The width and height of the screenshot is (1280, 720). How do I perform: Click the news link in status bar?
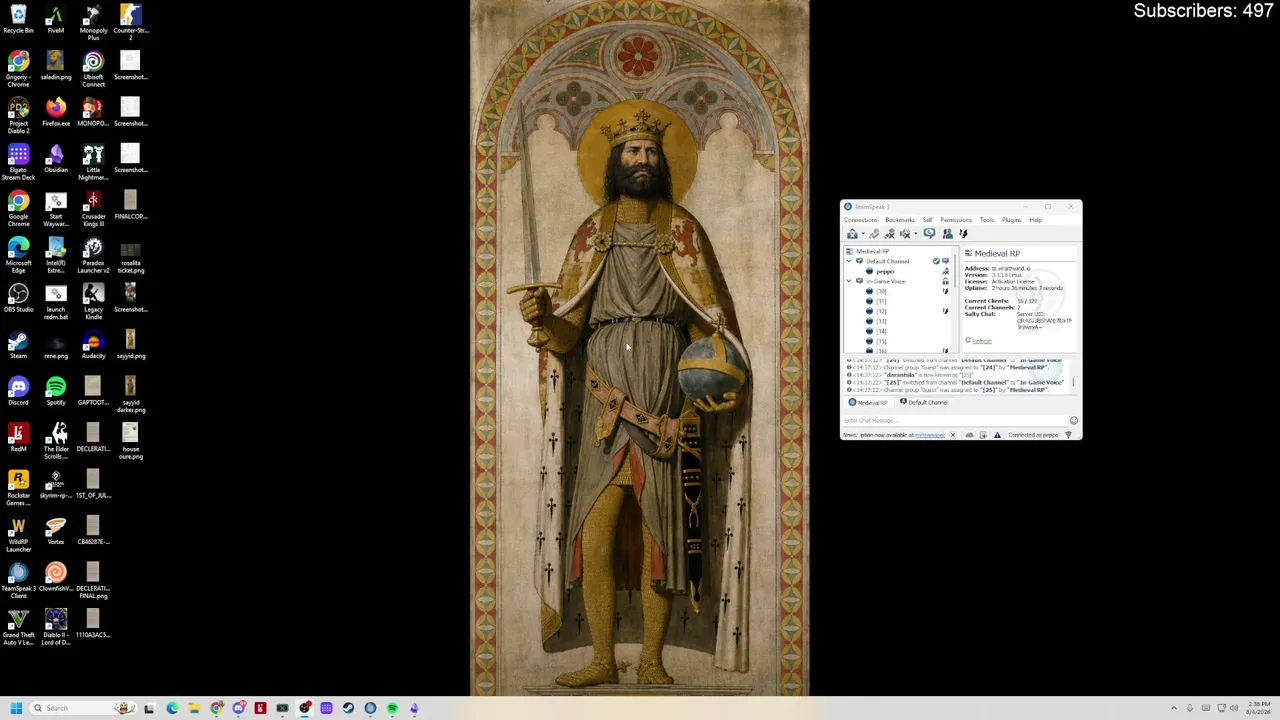929,435
